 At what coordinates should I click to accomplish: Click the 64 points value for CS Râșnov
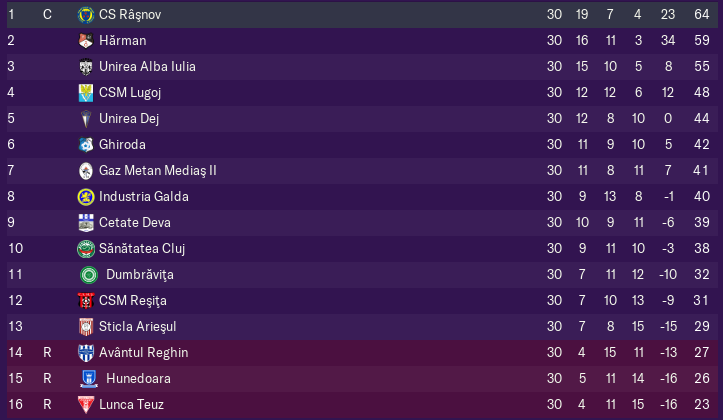point(702,15)
